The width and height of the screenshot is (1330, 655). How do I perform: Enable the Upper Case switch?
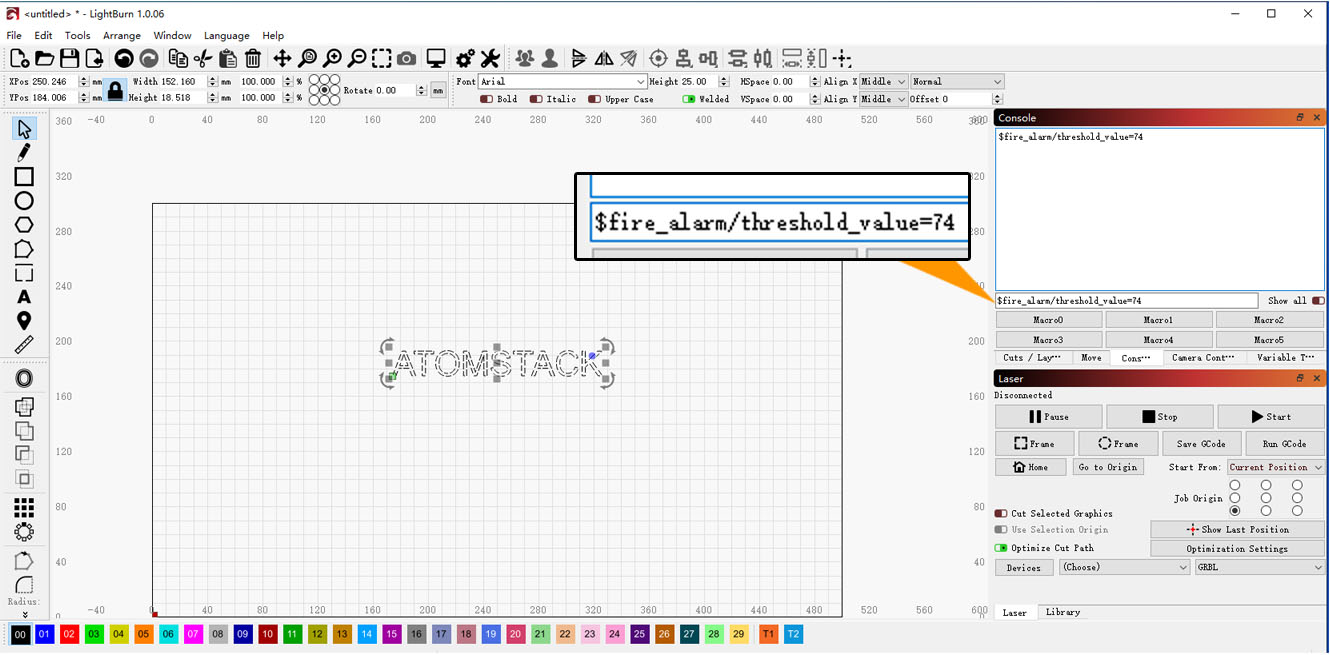click(x=595, y=99)
